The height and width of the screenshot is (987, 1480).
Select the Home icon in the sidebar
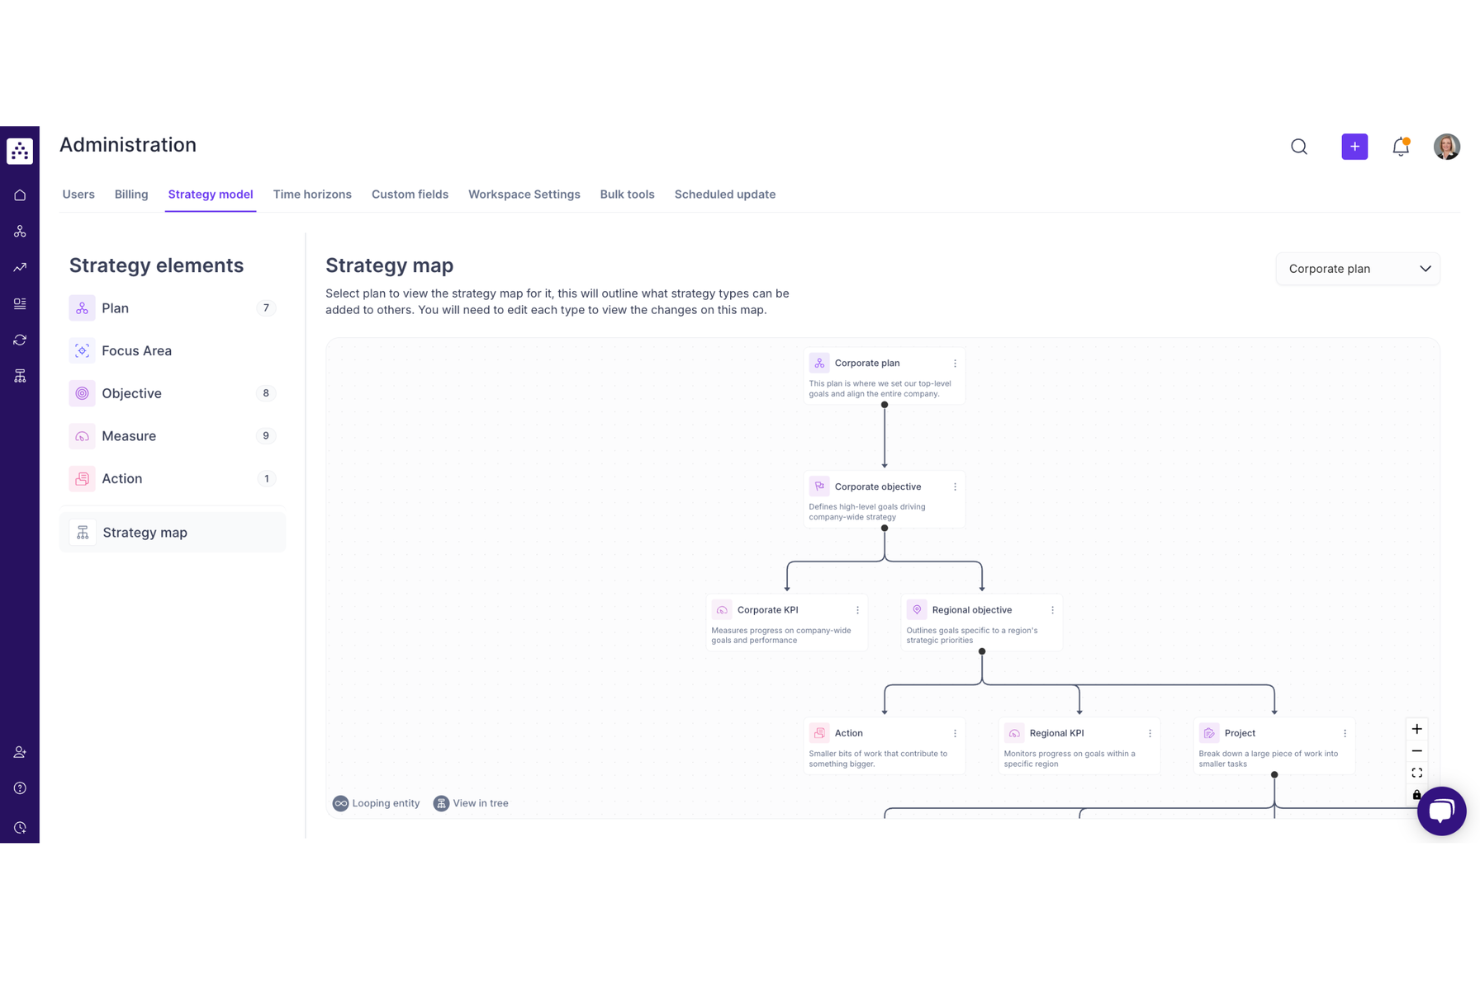point(19,194)
